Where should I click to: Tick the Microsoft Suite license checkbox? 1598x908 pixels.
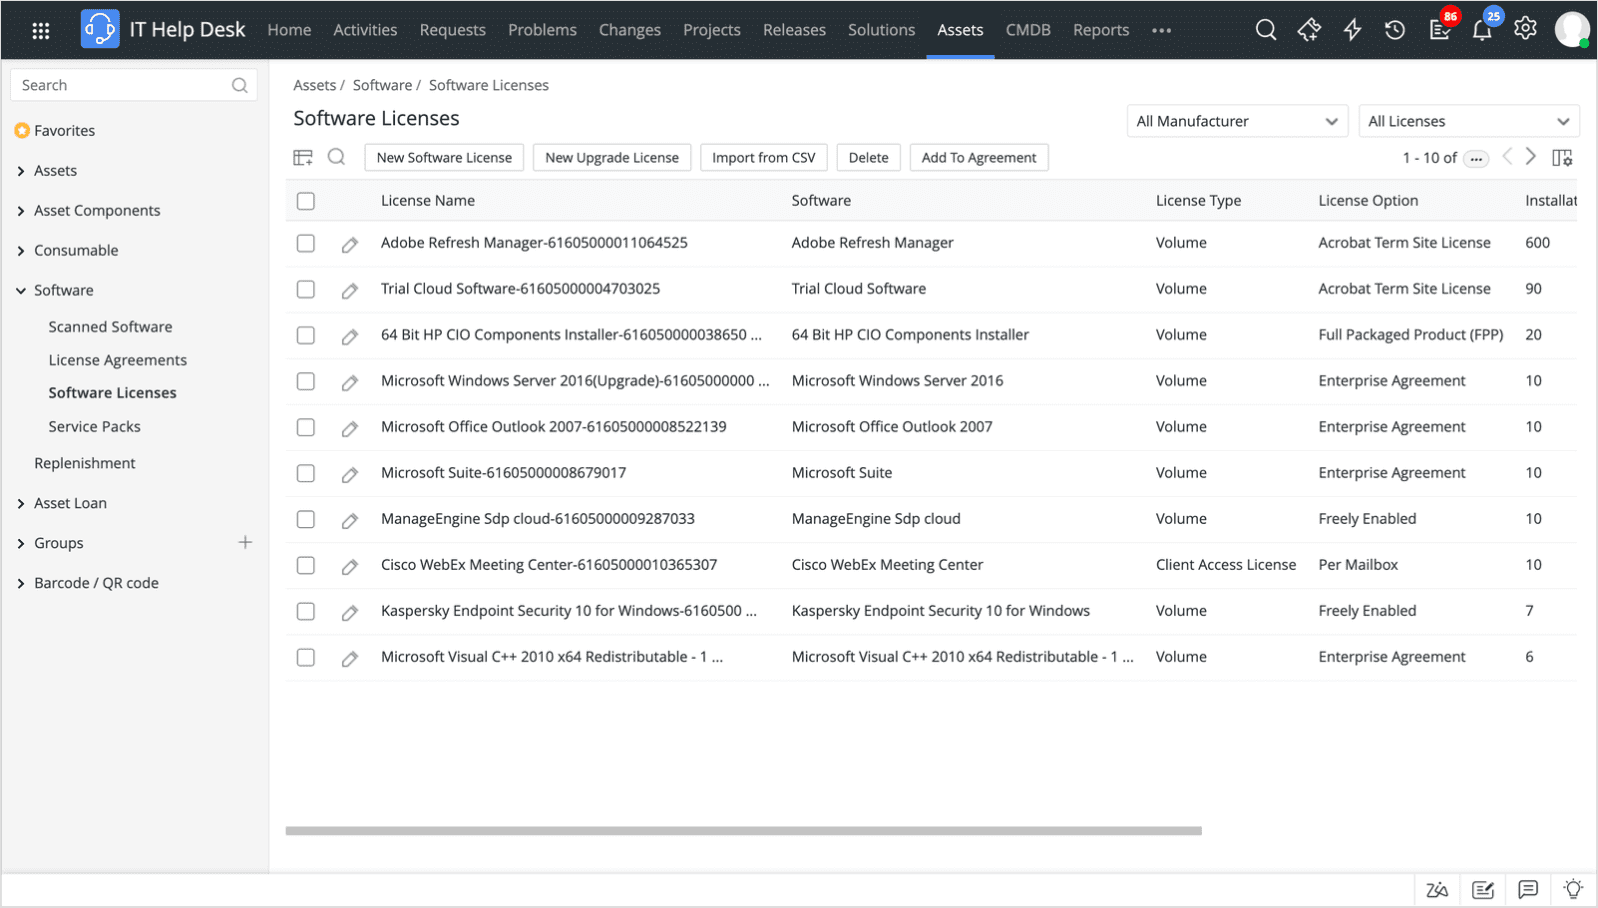coord(306,473)
